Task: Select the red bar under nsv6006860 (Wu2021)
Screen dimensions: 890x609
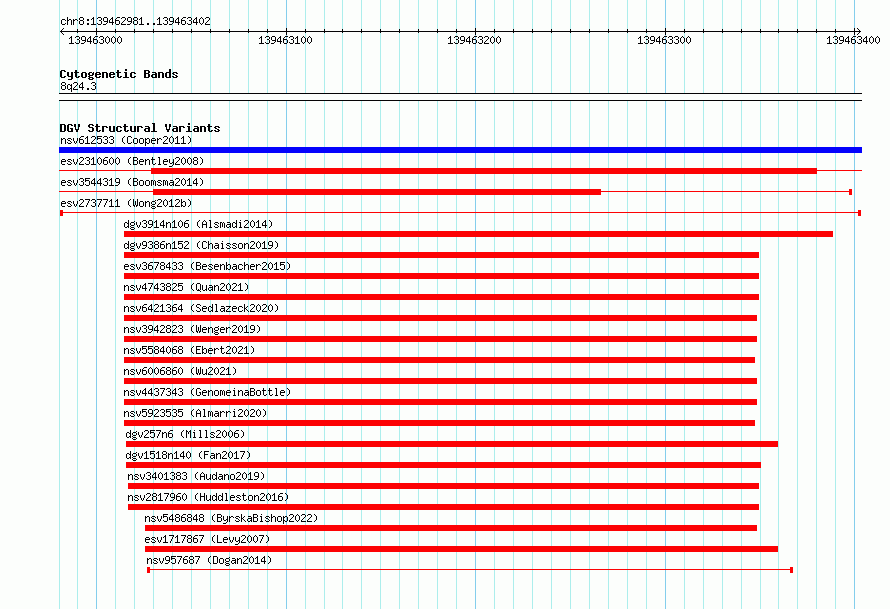Action: (x=440, y=381)
